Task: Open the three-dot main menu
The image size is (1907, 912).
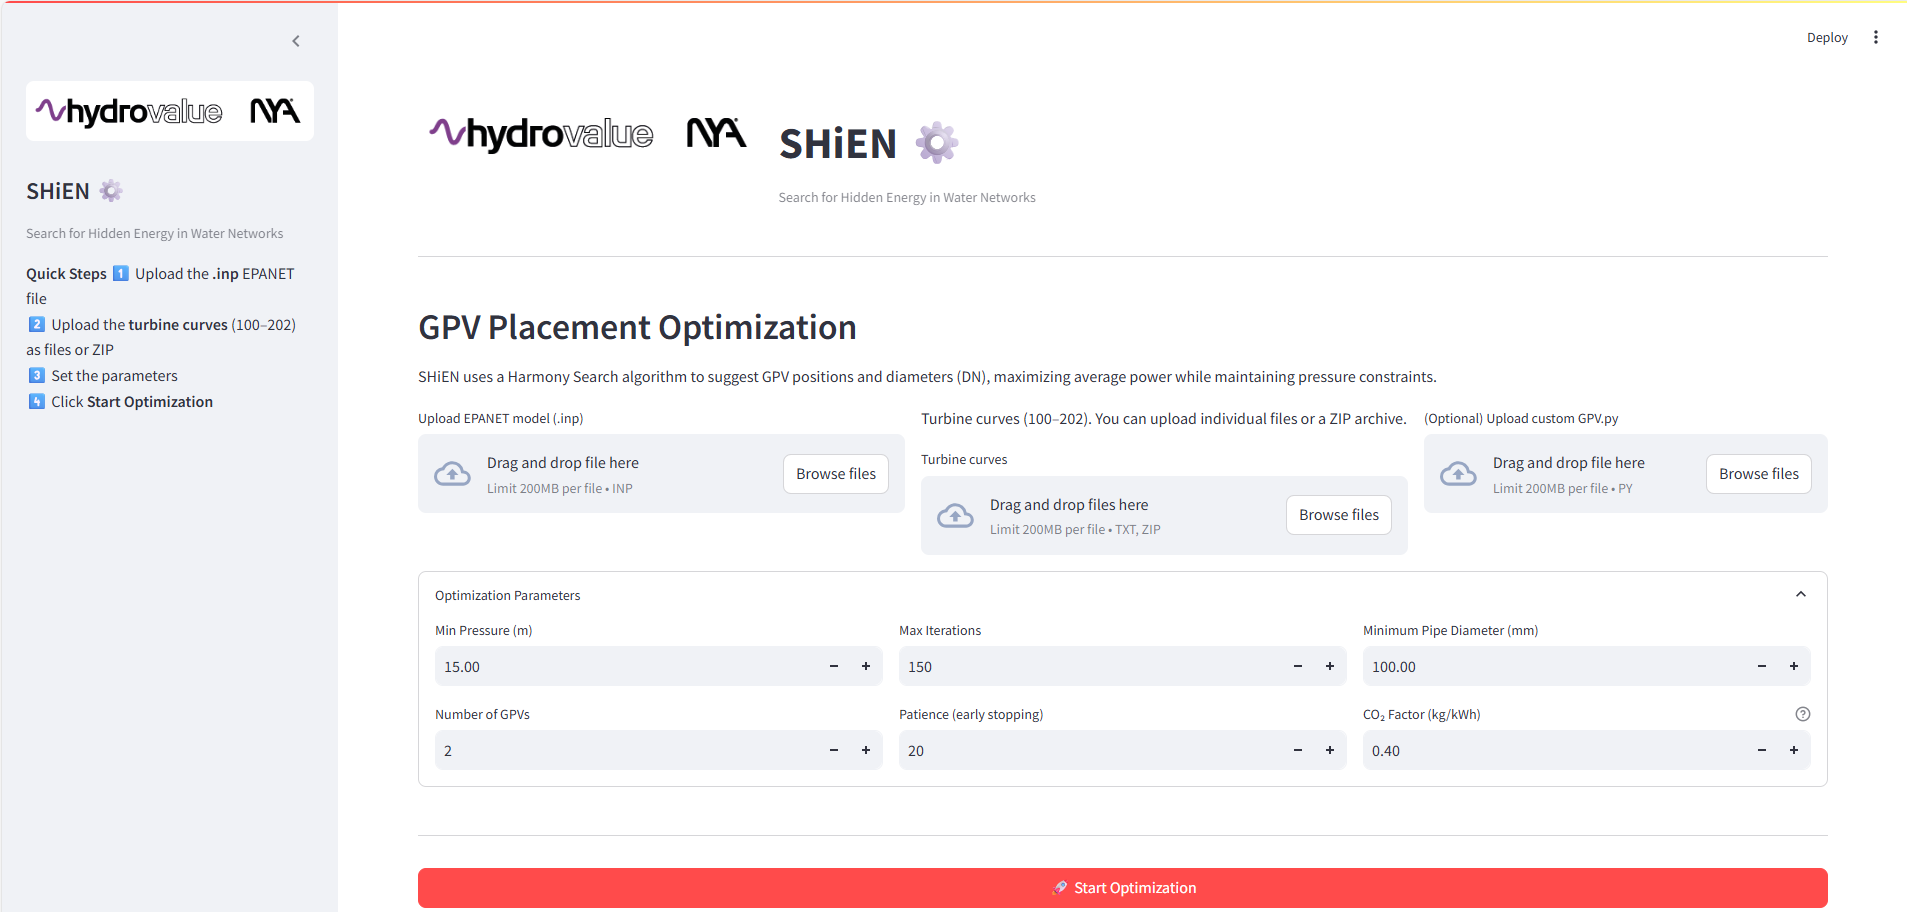Action: (1876, 37)
